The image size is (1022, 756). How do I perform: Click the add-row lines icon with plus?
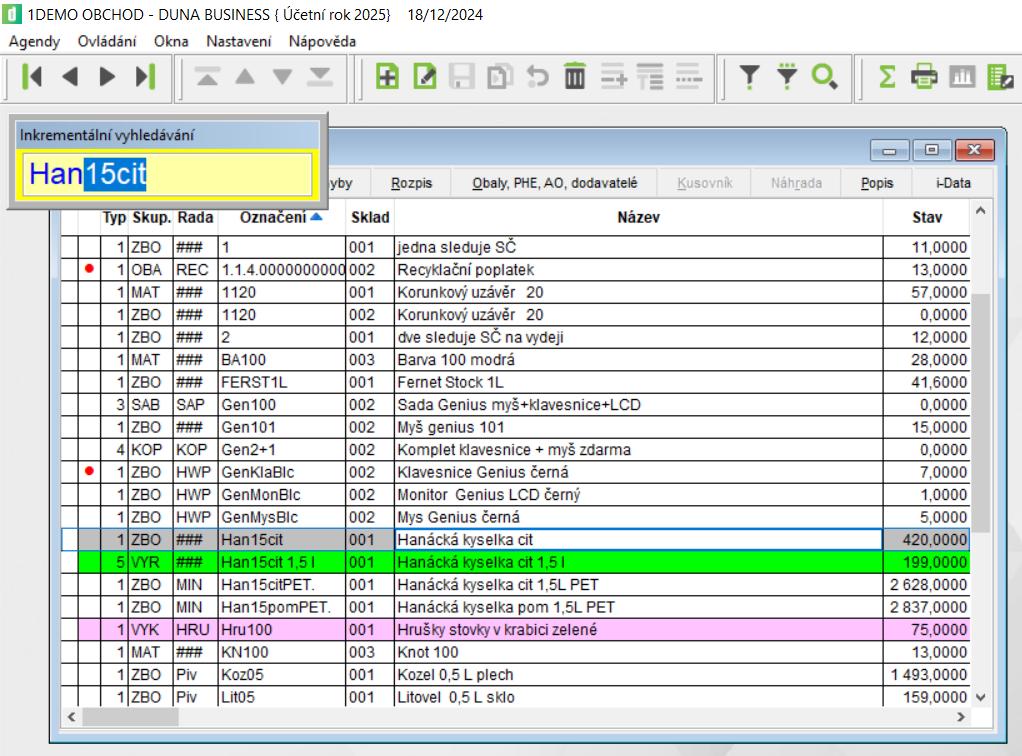(613, 77)
